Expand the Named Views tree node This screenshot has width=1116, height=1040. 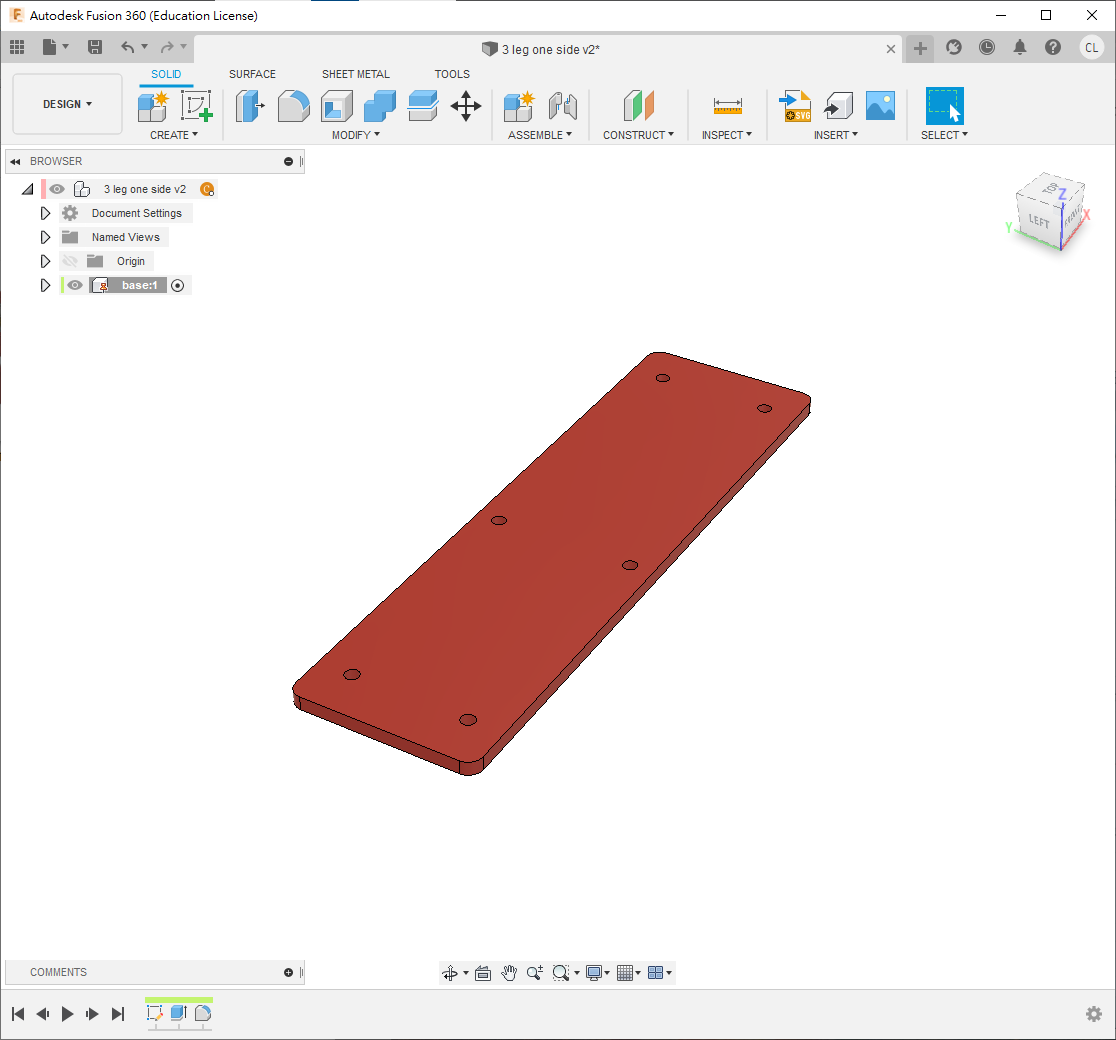tap(45, 237)
